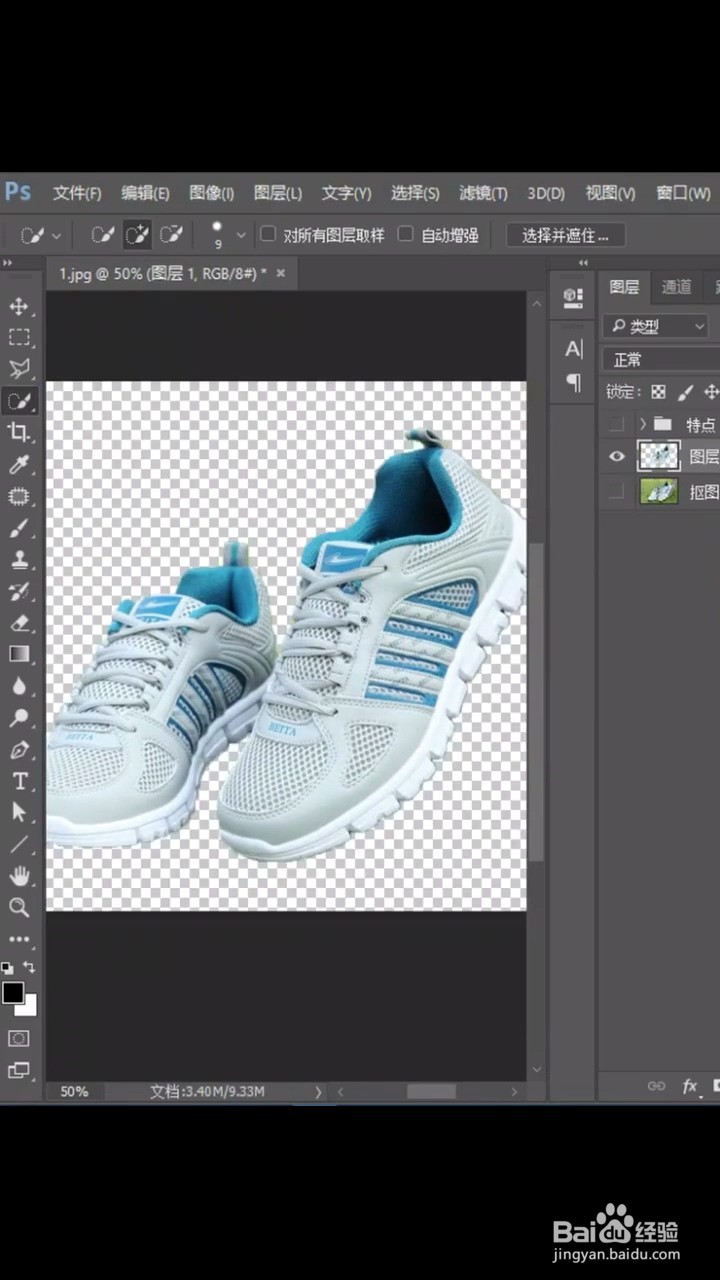The height and width of the screenshot is (1280, 720).
Task: Open the Paragraph panel icon
Action: [573, 382]
